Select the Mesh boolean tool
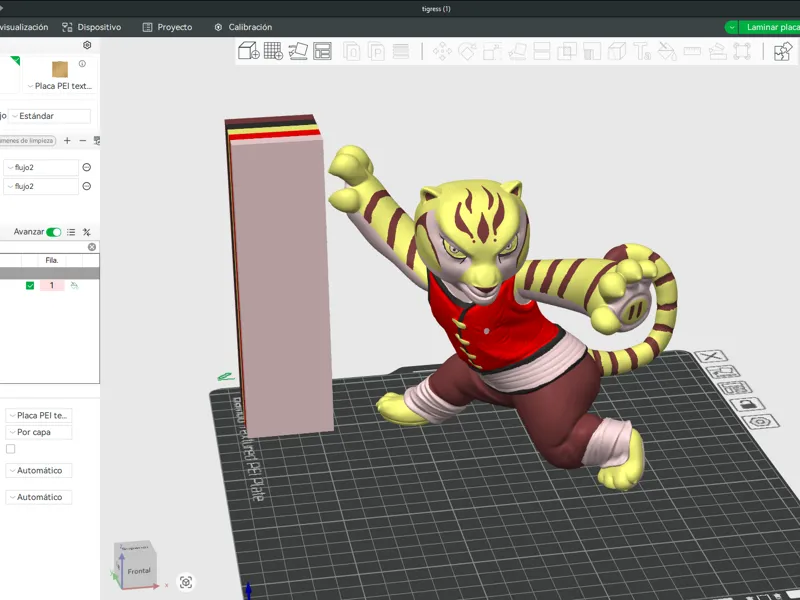The width and height of the screenshot is (800, 600). (566, 52)
